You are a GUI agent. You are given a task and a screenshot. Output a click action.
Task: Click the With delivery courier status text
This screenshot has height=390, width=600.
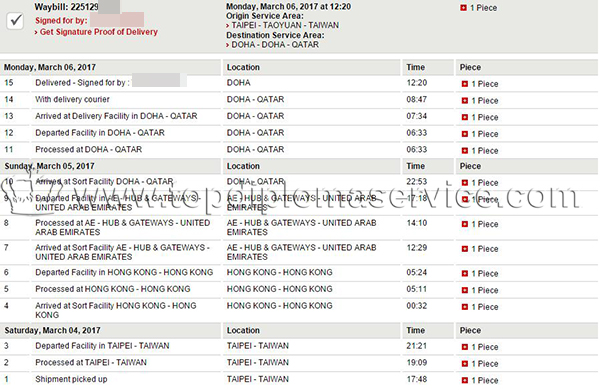(x=72, y=100)
